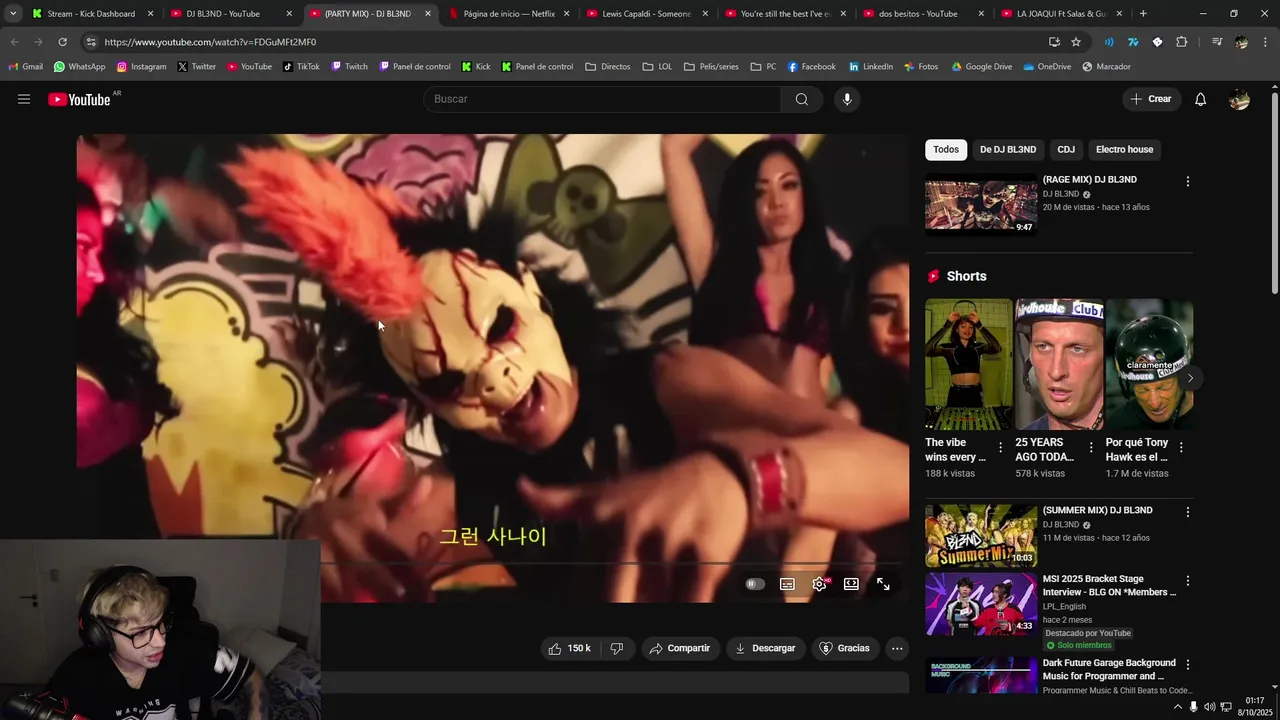Open the (SUMMER MIX) DJ BL3ND title link
The image size is (1280, 720).
click(1098, 510)
